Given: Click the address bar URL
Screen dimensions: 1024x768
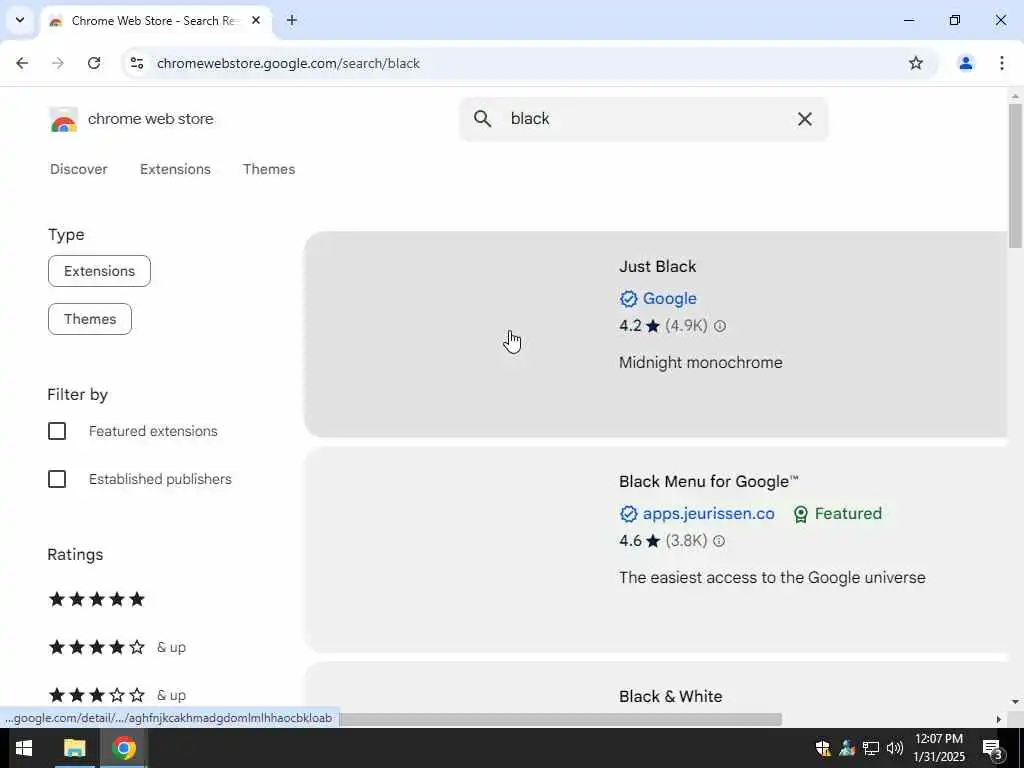Looking at the screenshot, I should tap(288, 63).
